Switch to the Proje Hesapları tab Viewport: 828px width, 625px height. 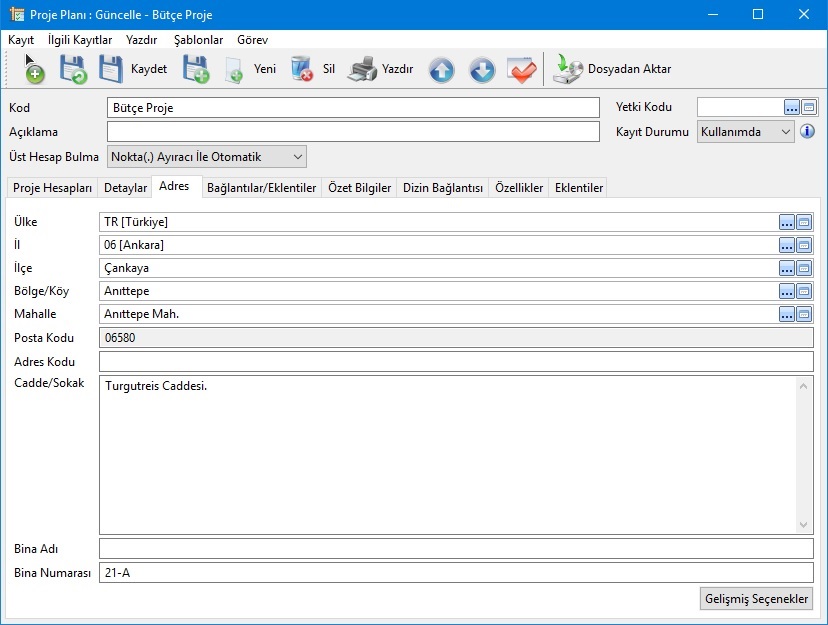[52, 188]
